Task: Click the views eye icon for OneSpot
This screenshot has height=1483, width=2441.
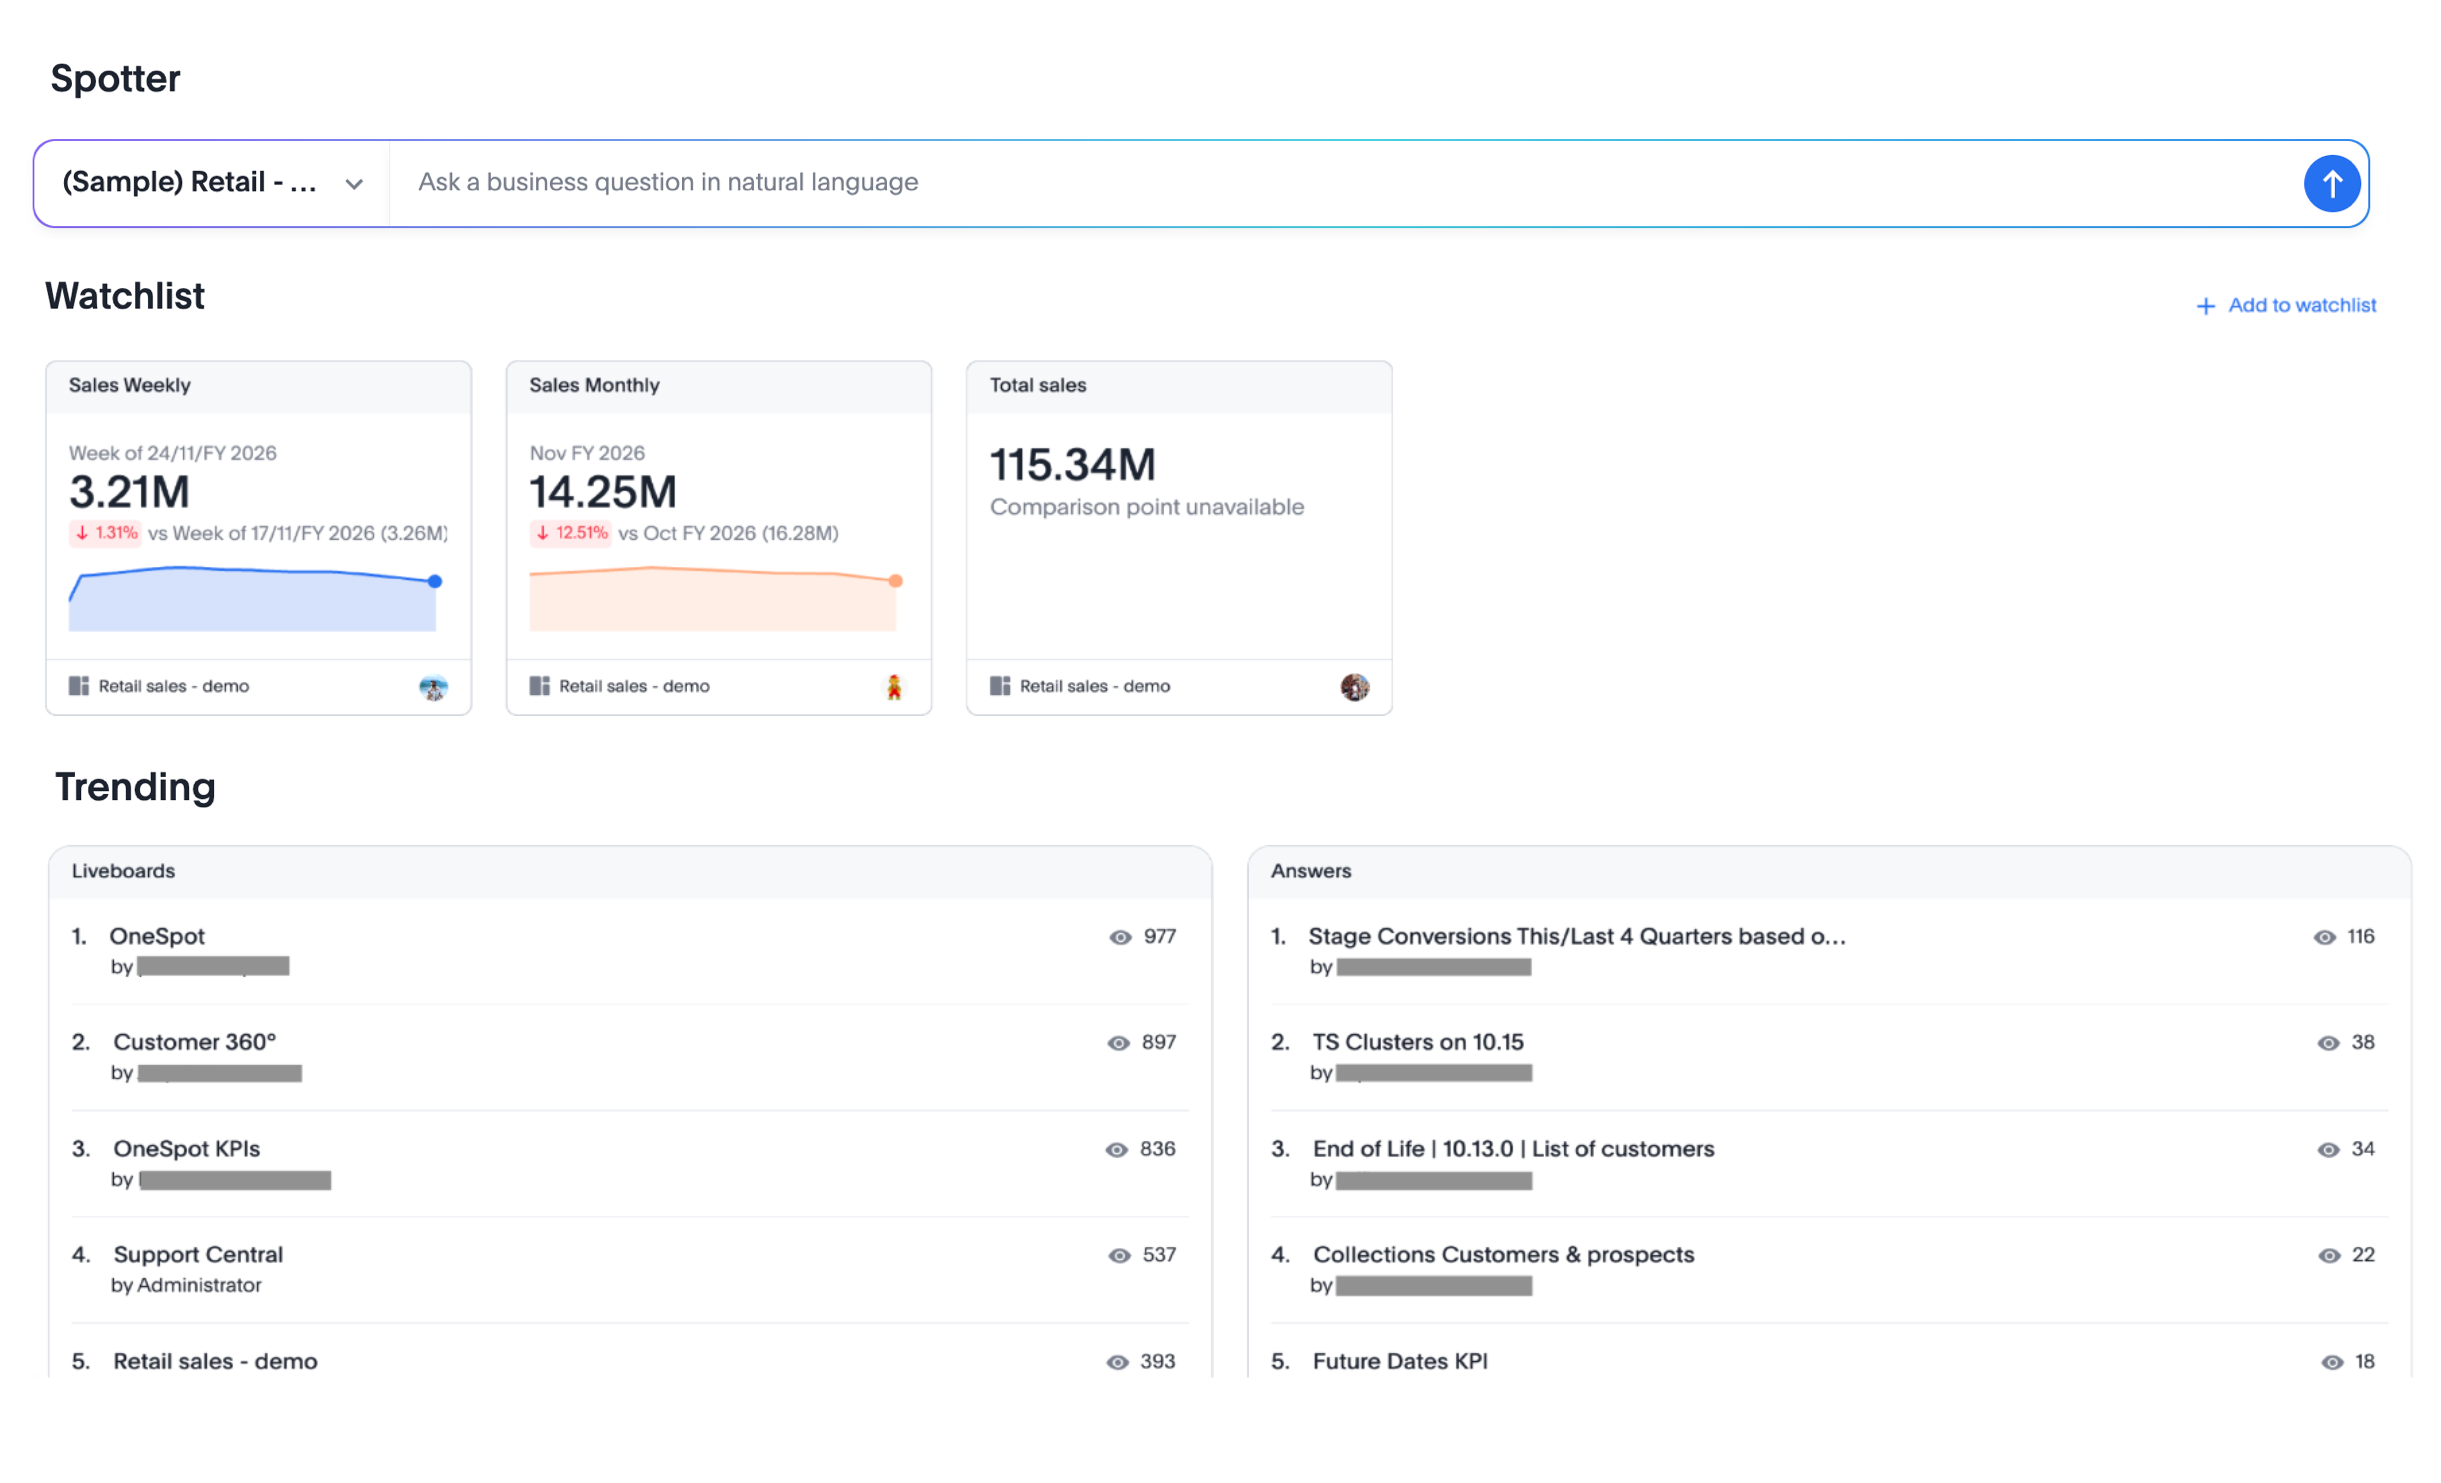Action: (x=1120, y=937)
